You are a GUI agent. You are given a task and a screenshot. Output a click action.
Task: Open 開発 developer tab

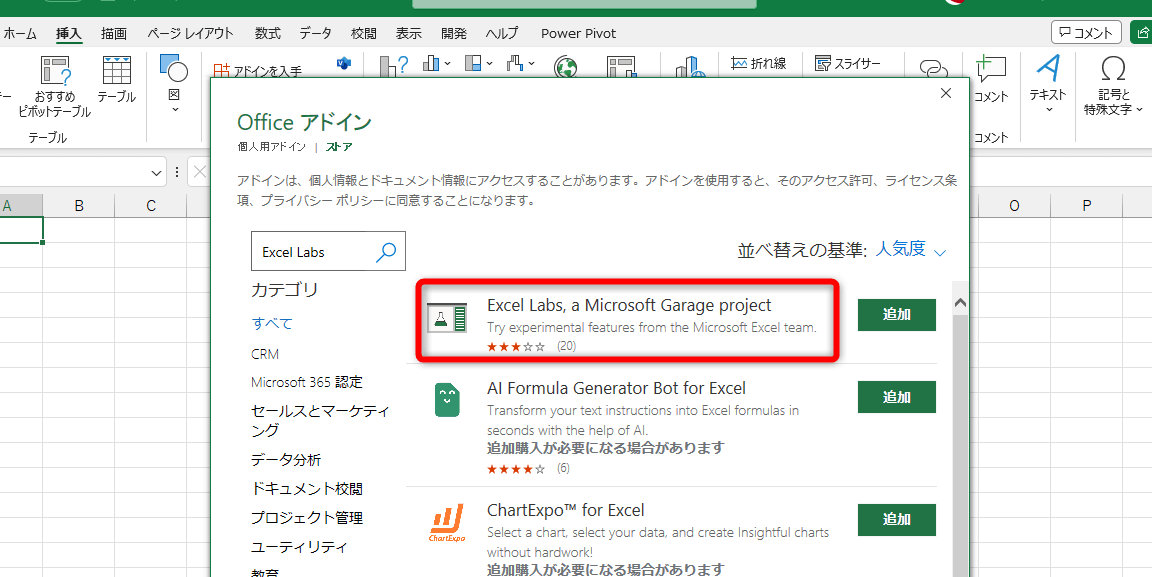pyautogui.click(x=454, y=33)
